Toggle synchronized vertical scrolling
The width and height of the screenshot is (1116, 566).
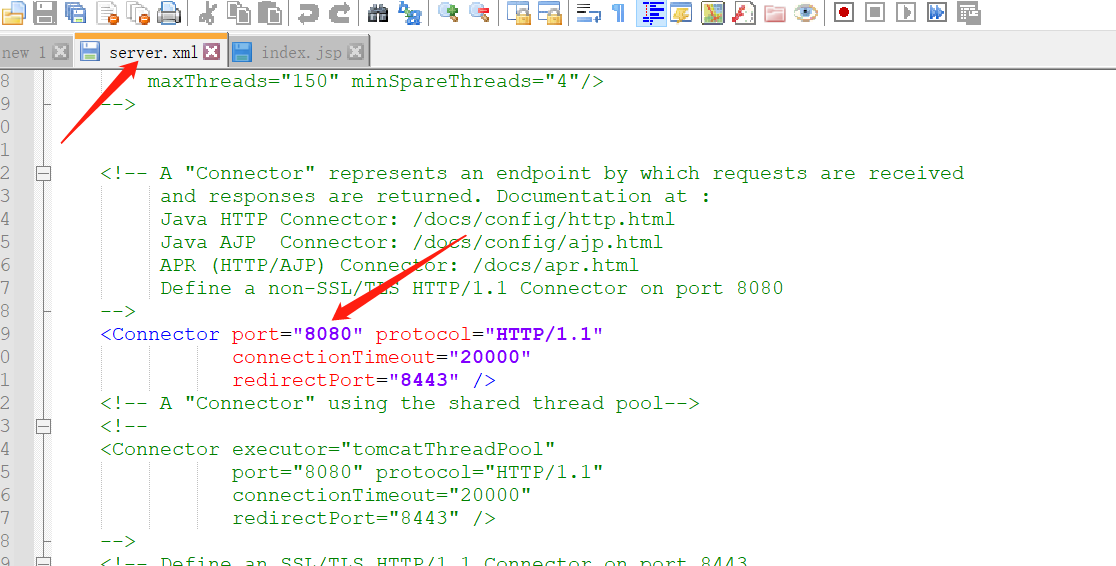pyautogui.click(x=519, y=12)
